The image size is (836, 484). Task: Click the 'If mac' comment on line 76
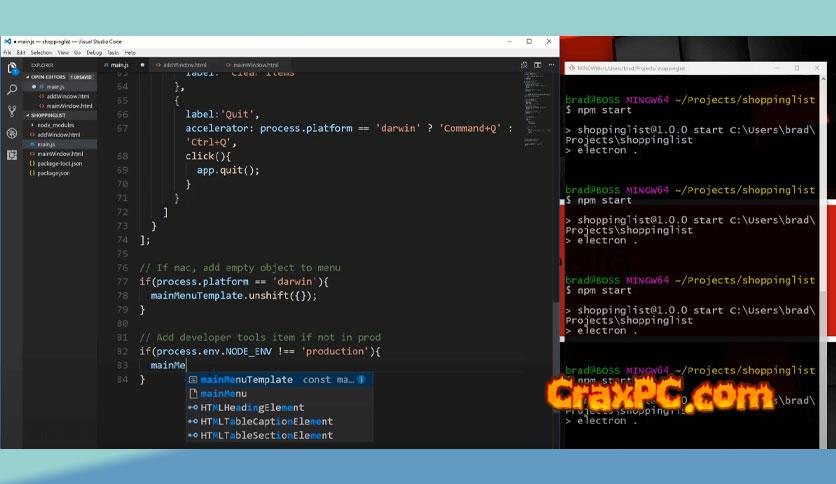click(240, 268)
